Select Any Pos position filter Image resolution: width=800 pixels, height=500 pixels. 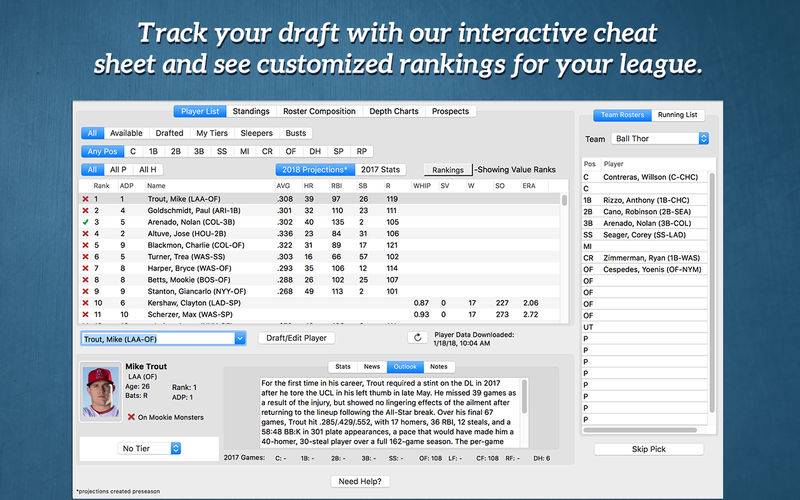pos(103,152)
